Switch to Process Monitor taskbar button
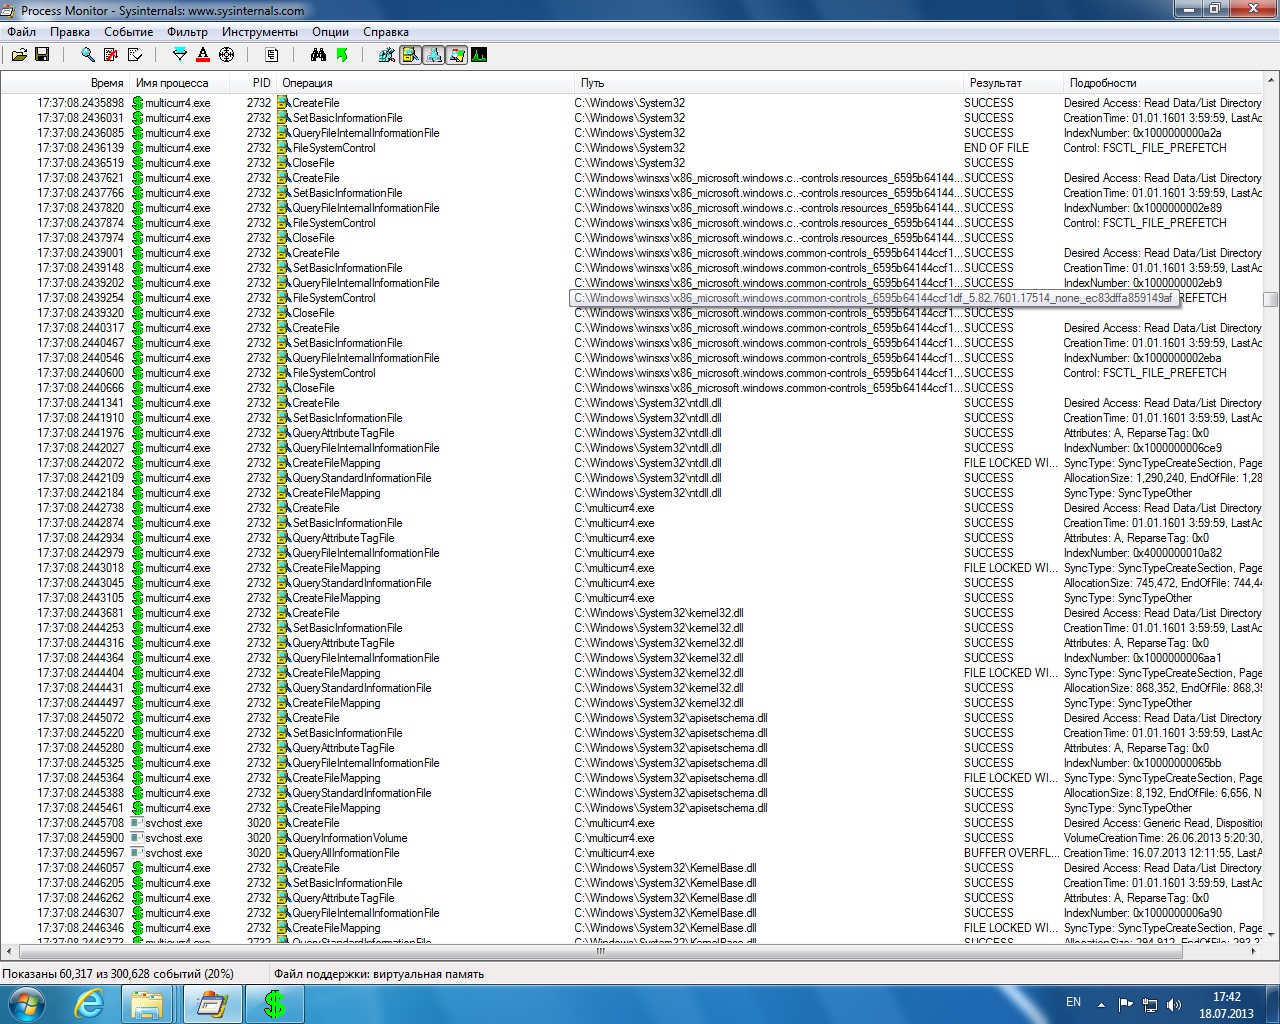 (212, 1004)
